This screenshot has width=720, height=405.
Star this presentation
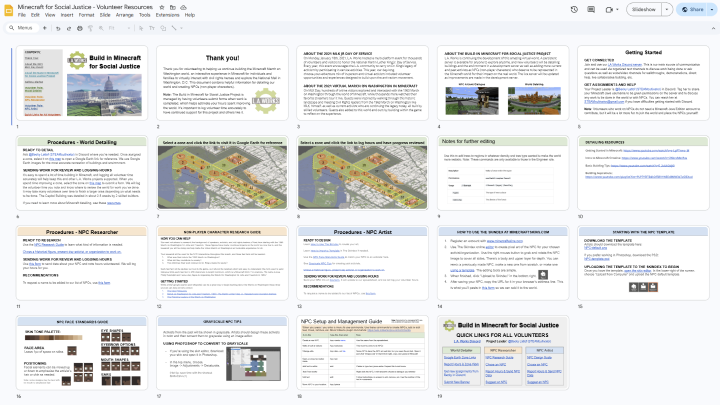162,7
